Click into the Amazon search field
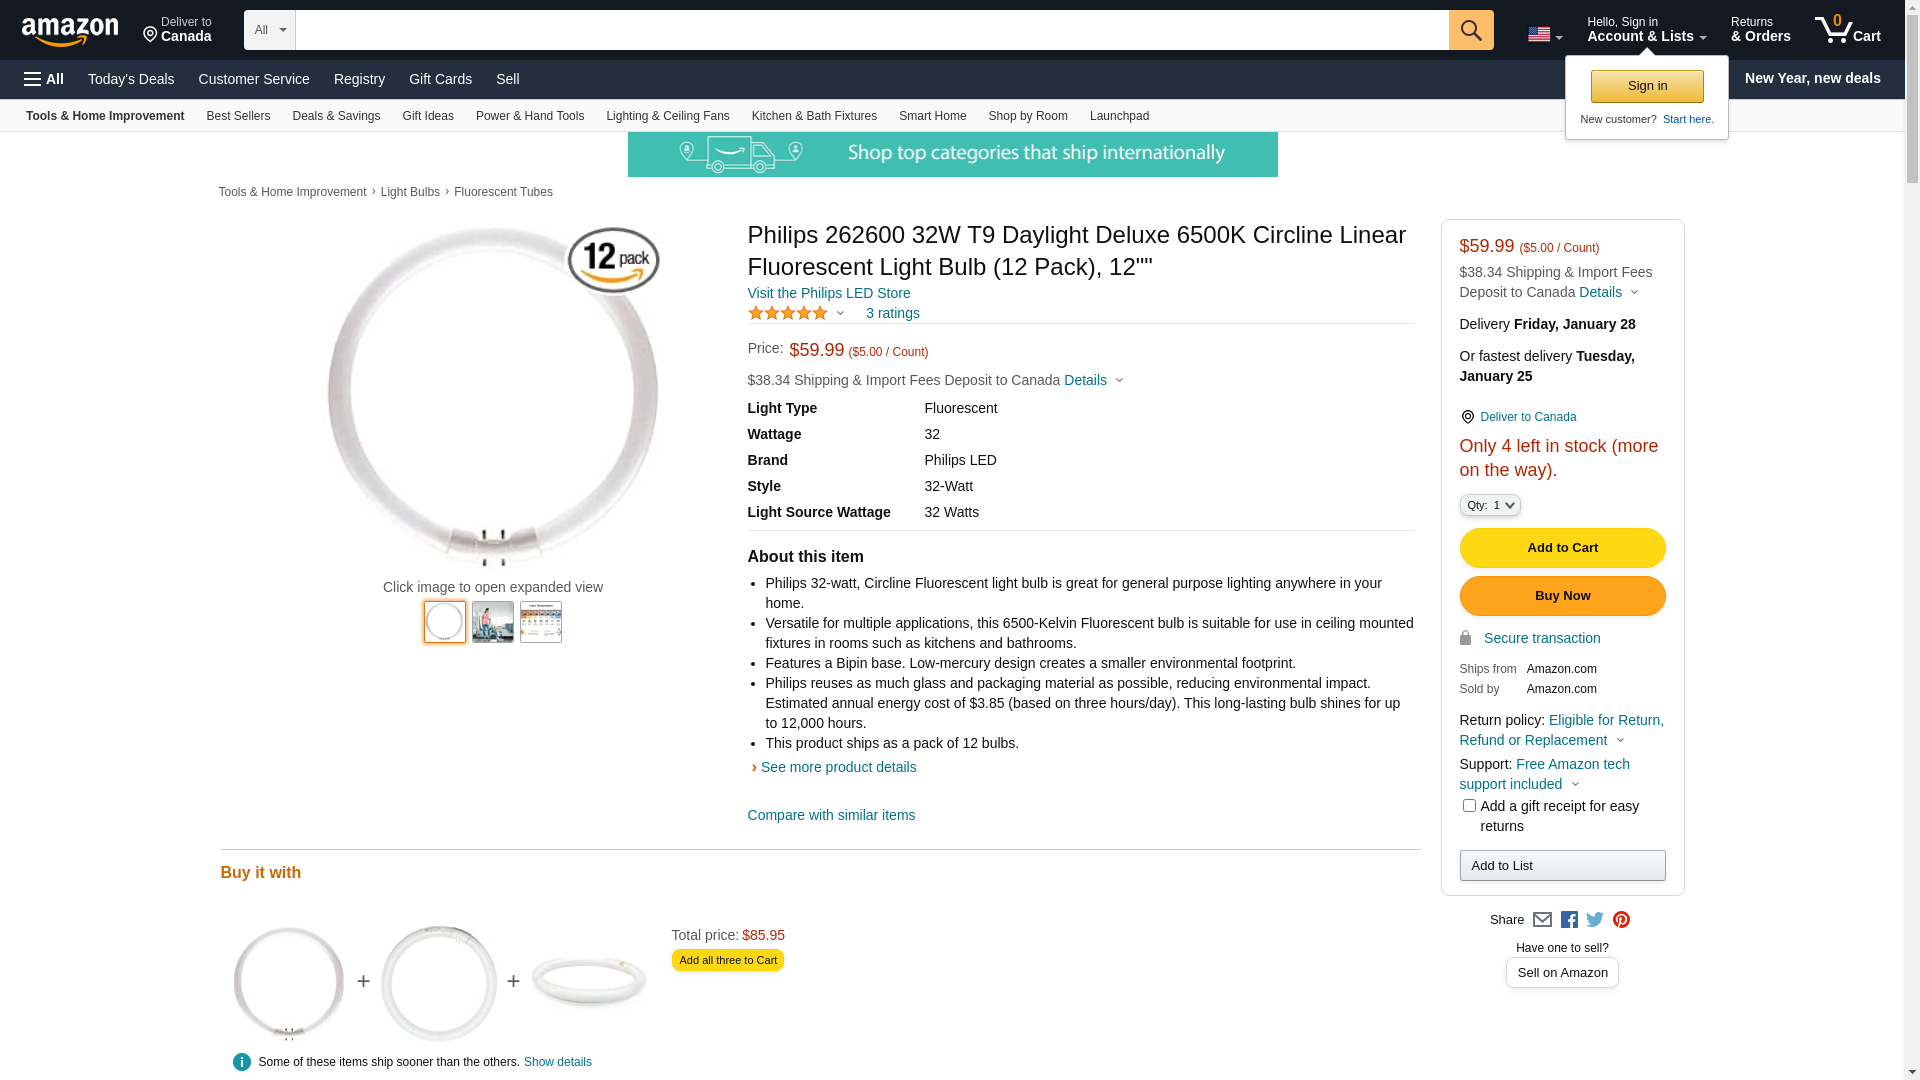The width and height of the screenshot is (1920, 1080). [871, 30]
